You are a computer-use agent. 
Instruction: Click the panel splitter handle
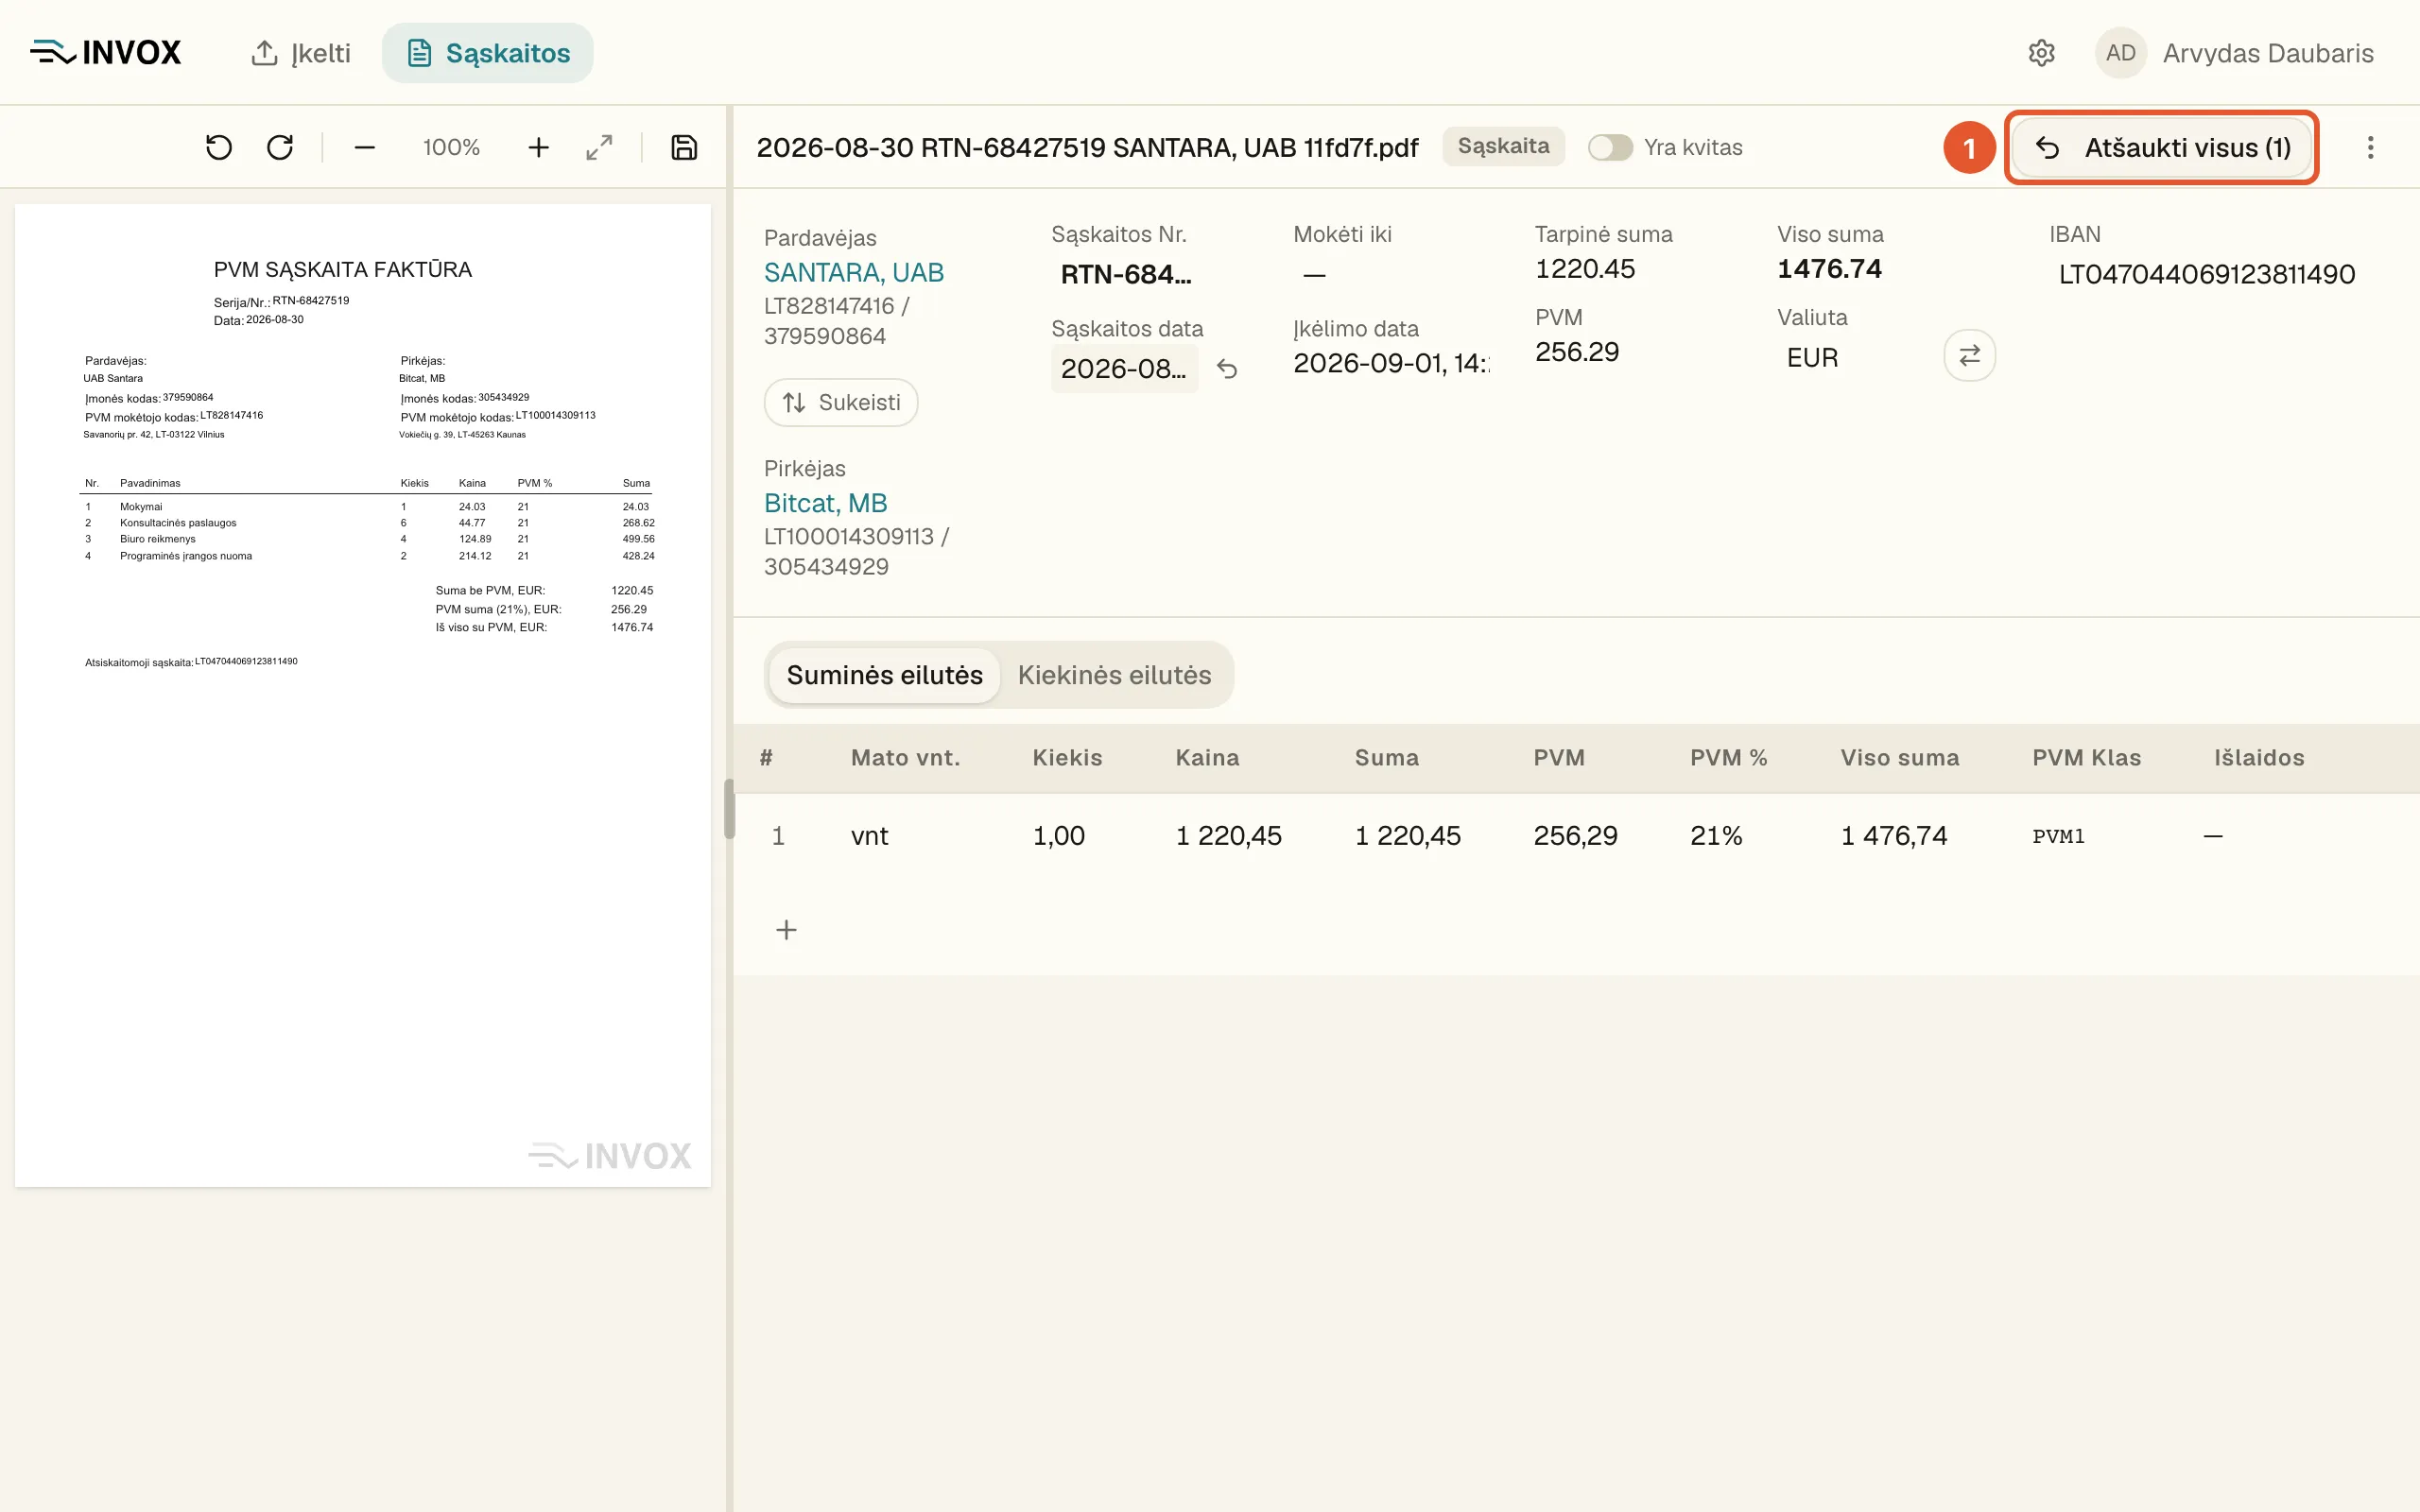tap(730, 808)
